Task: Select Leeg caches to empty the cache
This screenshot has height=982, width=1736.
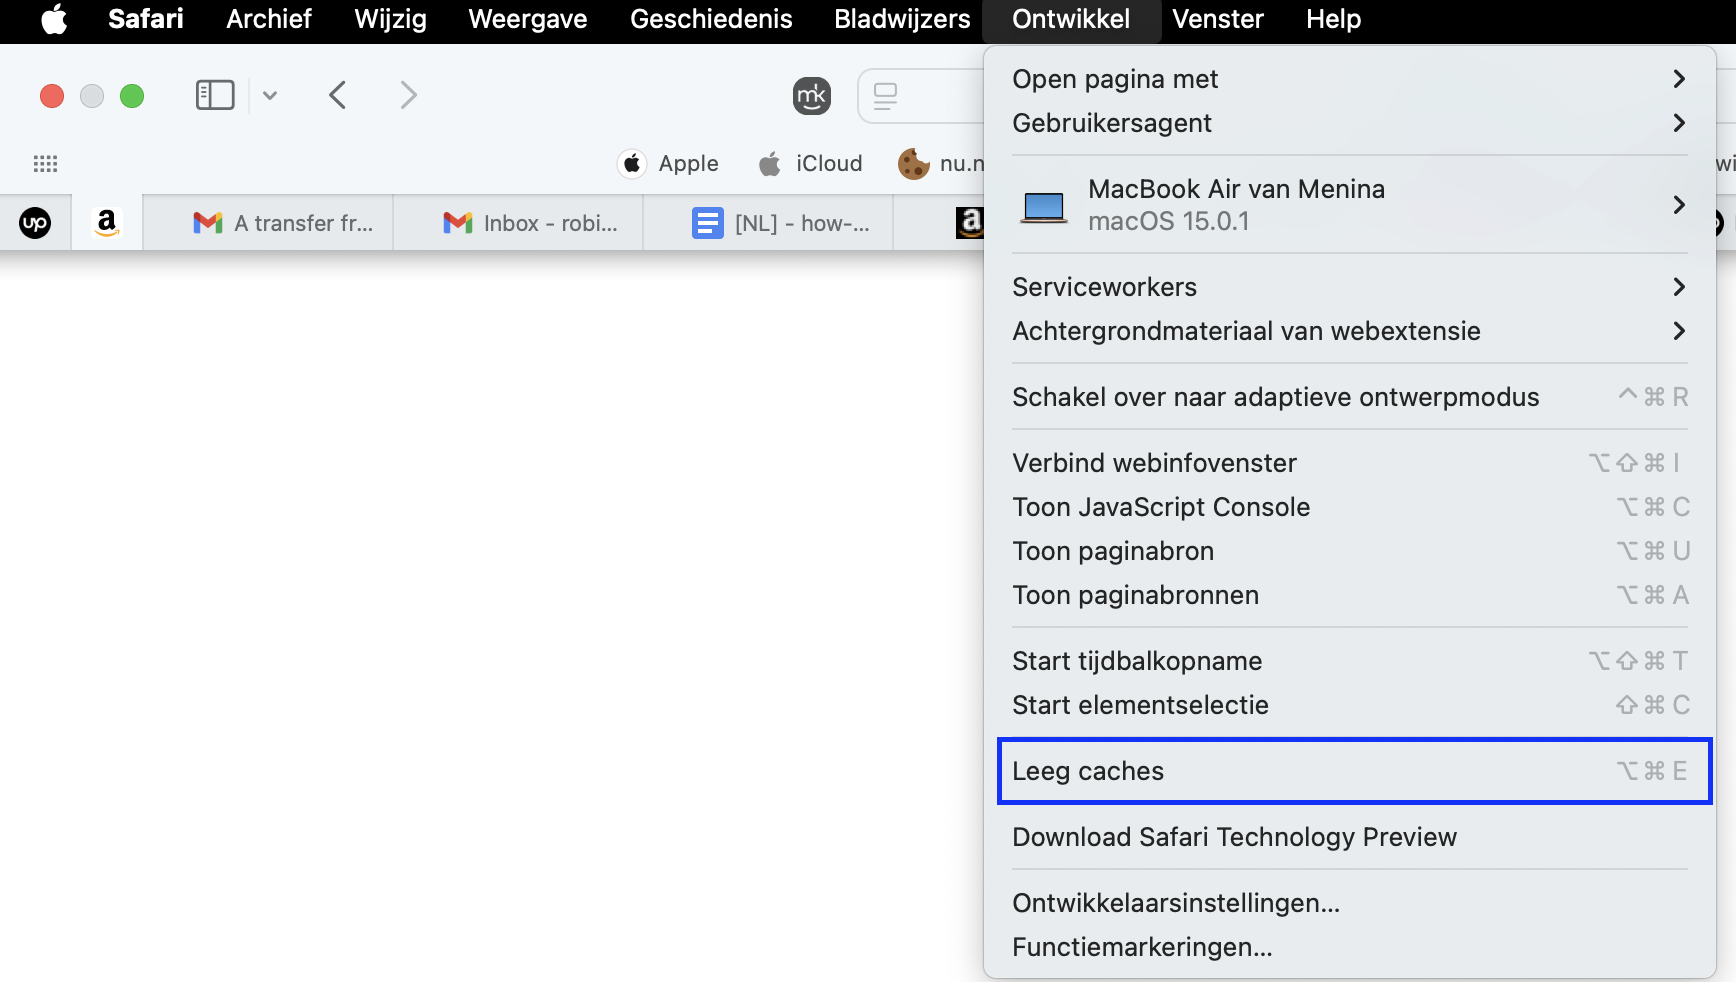Action: coord(1088,770)
